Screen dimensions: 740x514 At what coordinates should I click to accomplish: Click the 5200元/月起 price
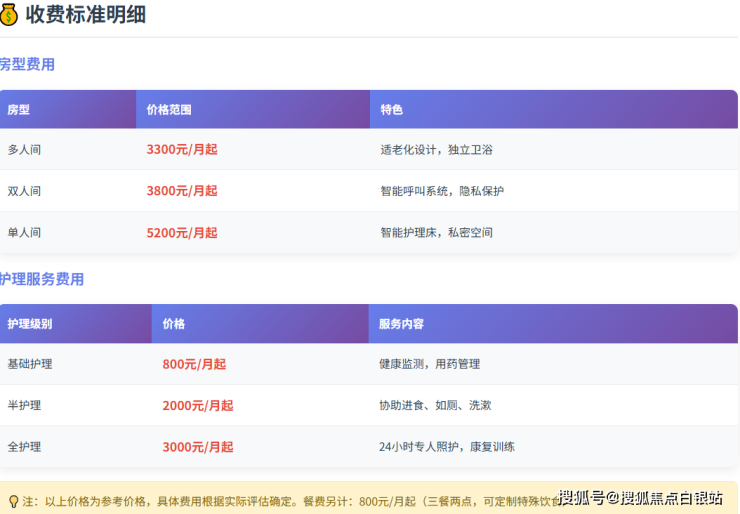coord(182,233)
